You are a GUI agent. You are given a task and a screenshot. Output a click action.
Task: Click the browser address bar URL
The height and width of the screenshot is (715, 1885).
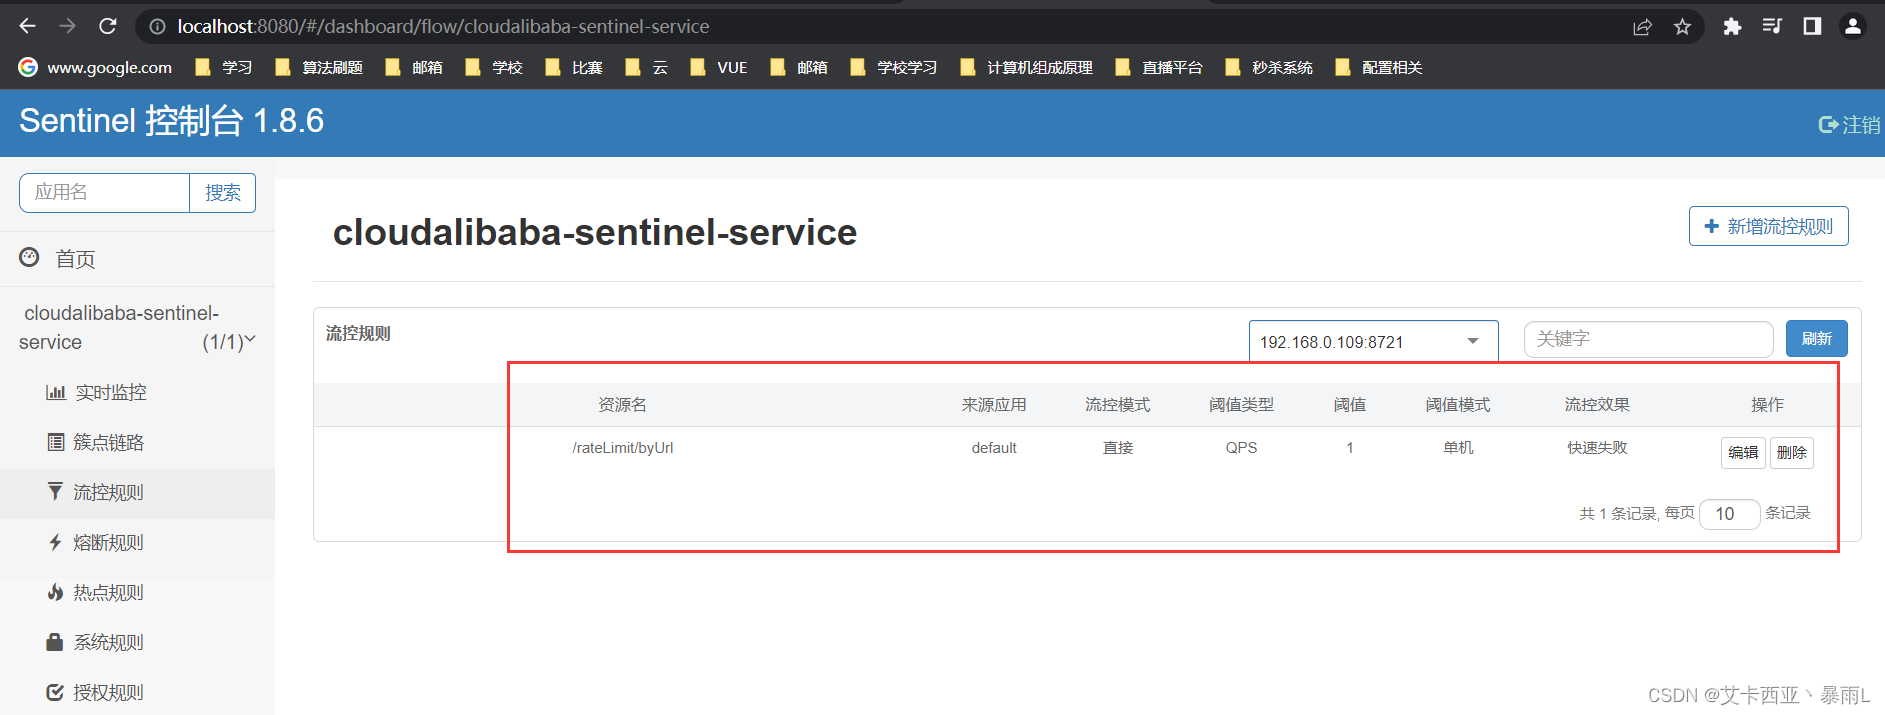click(443, 27)
